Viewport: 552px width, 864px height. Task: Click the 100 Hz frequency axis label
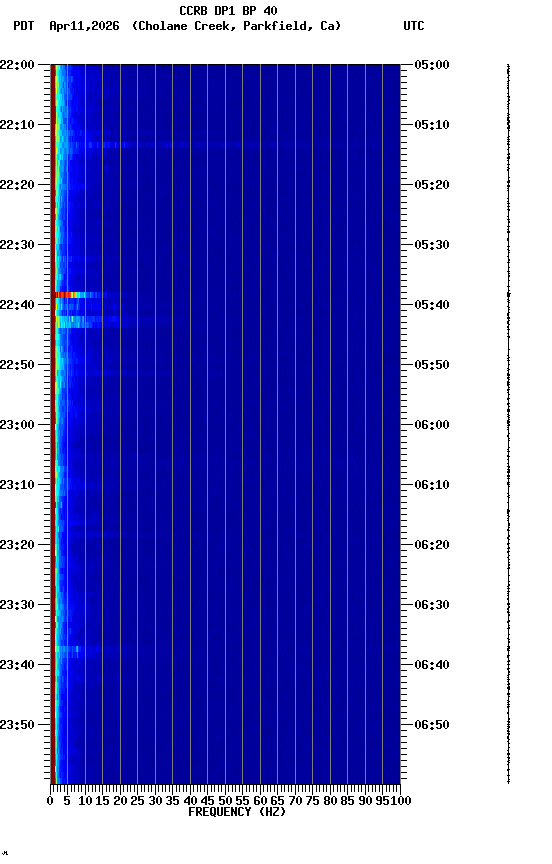(x=402, y=801)
